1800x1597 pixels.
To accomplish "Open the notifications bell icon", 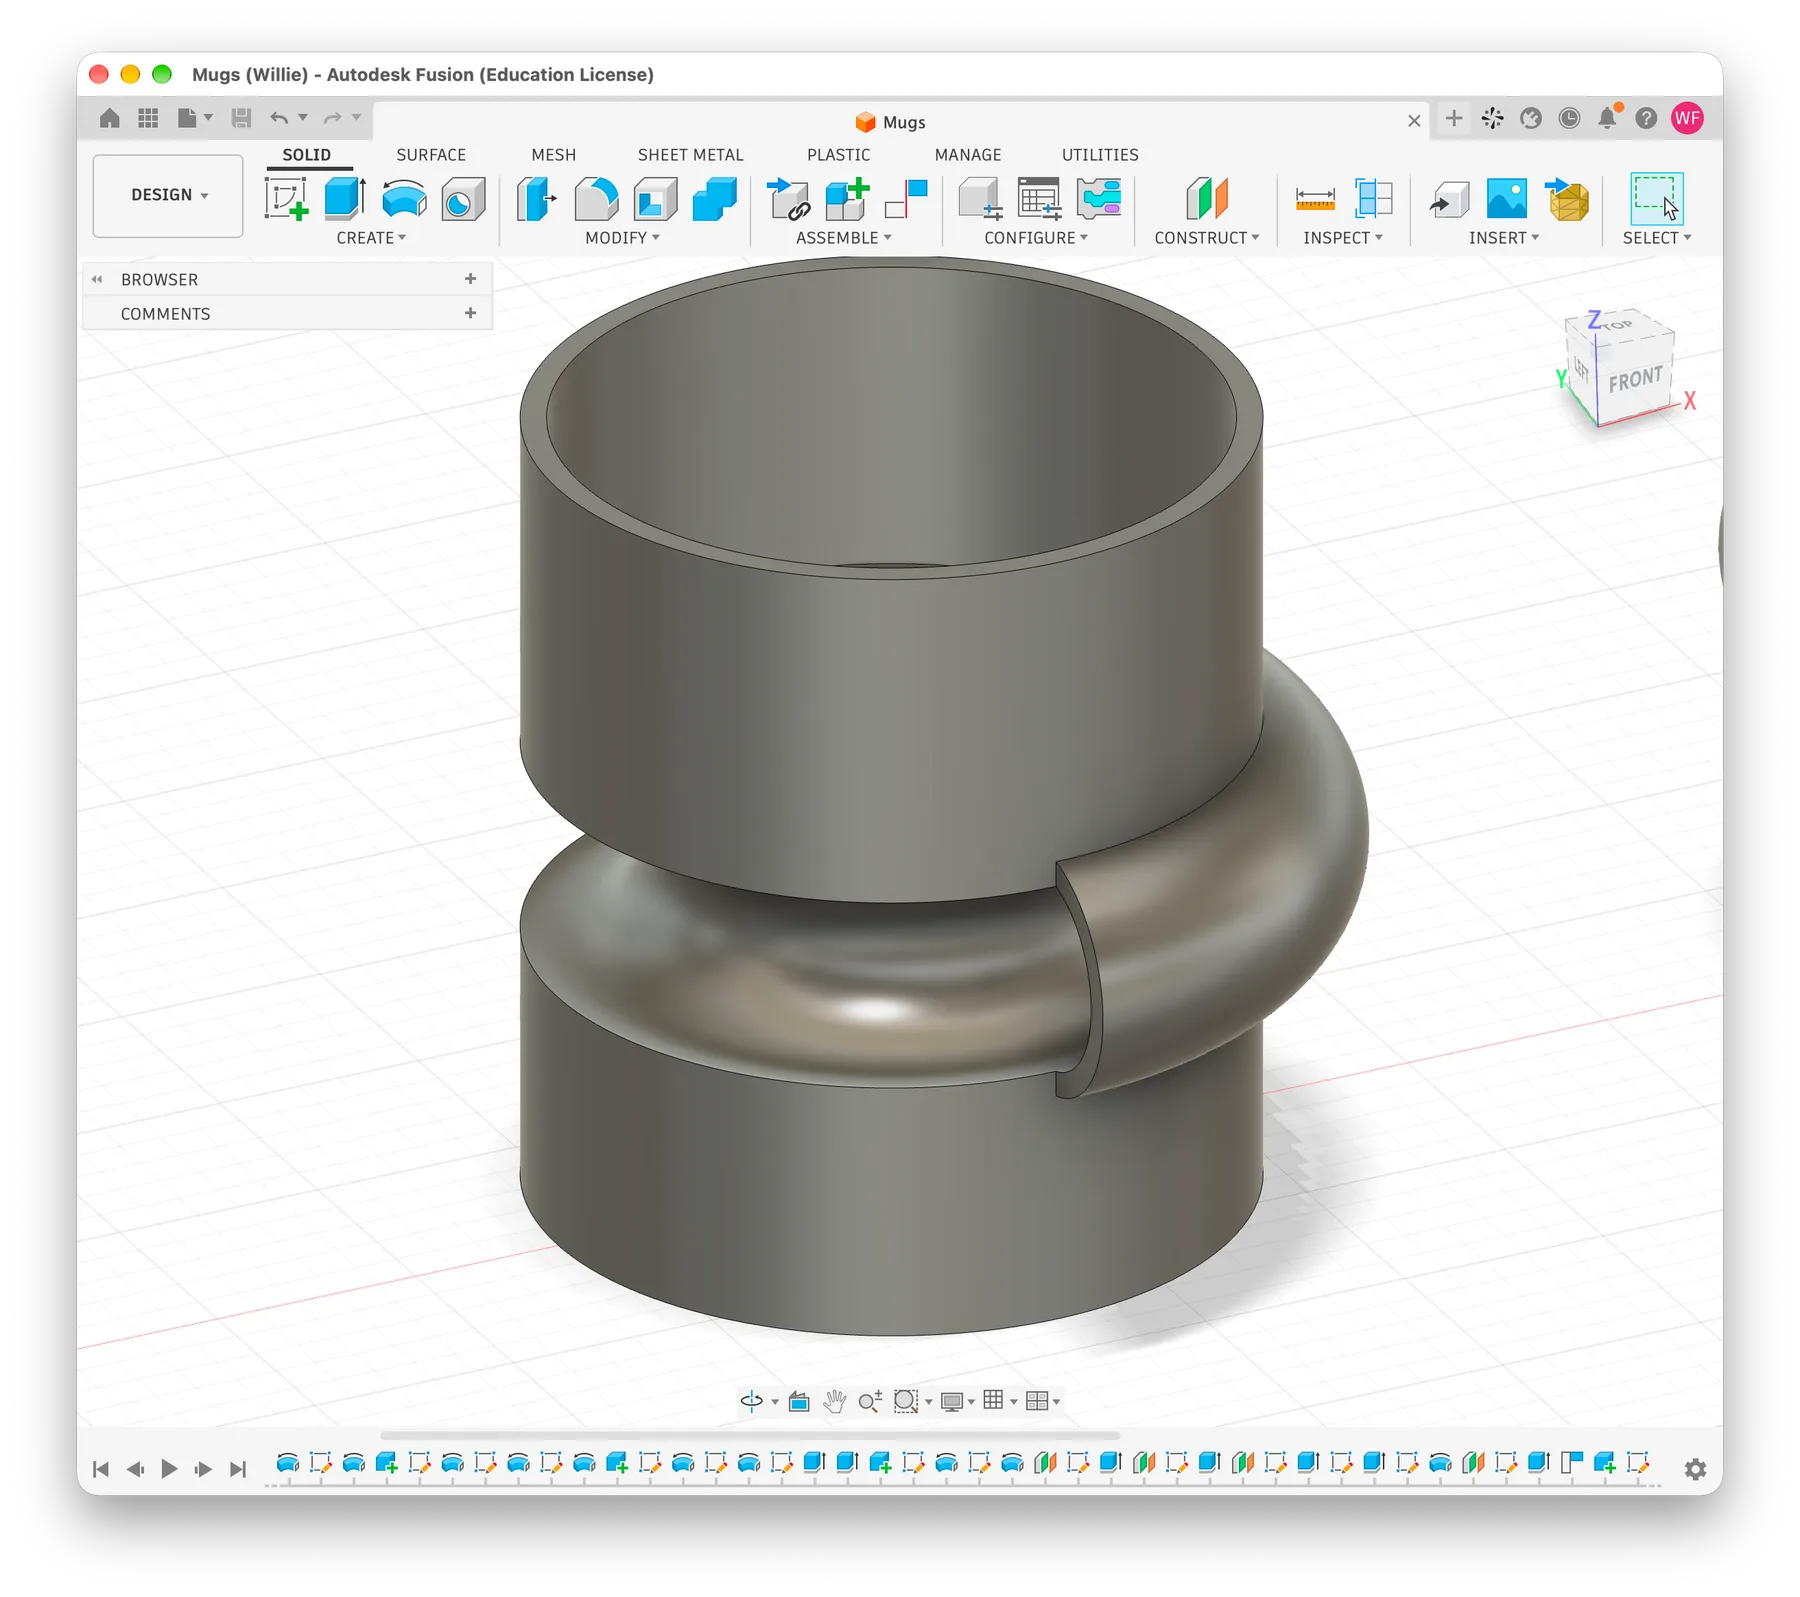I will [x=1608, y=118].
